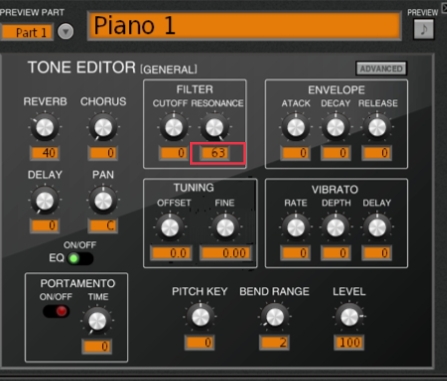Click the Vibrato Rate knob

(x=296, y=228)
